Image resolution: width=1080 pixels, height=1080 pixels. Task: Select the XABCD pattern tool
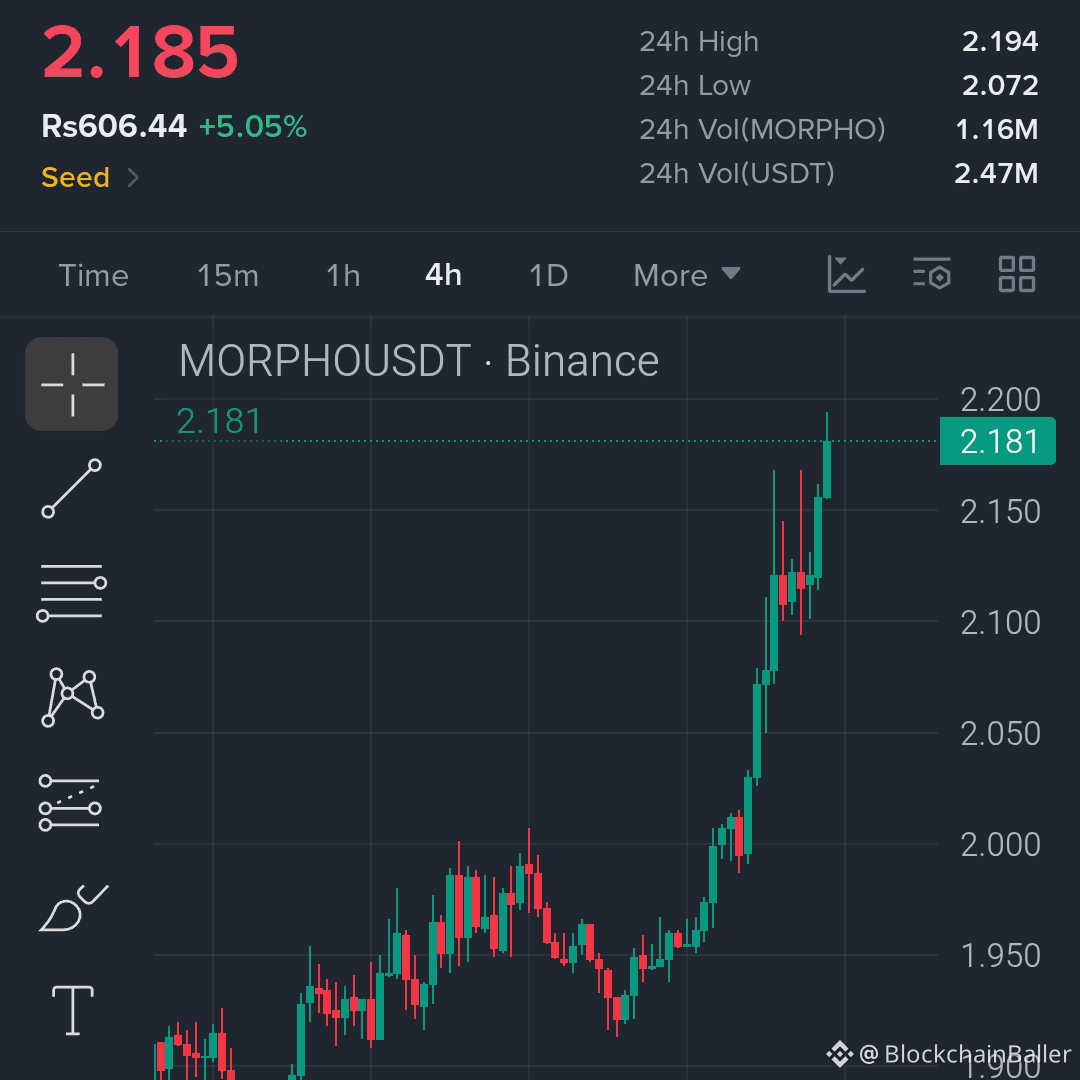pyautogui.click(x=72, y=697)
